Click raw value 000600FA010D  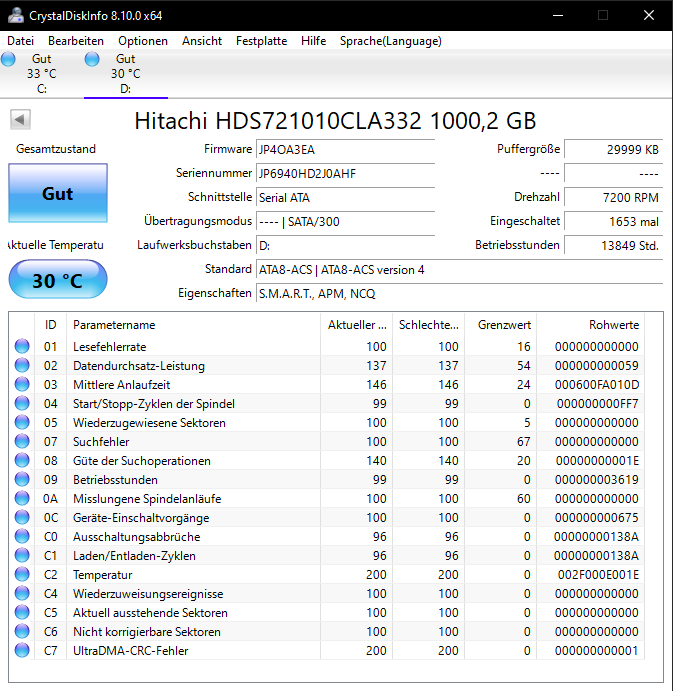pos(597,385)
